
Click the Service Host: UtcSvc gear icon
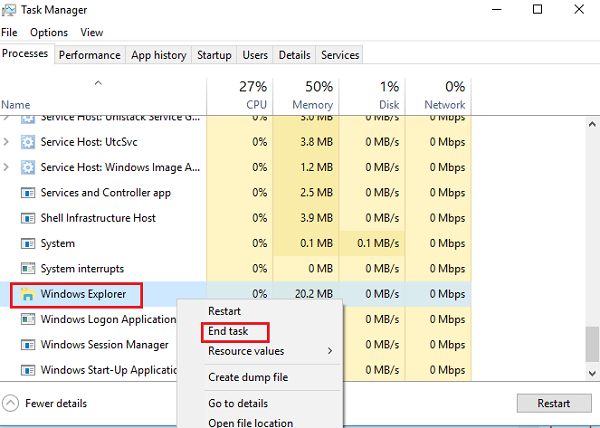click(x=28, y=142)
